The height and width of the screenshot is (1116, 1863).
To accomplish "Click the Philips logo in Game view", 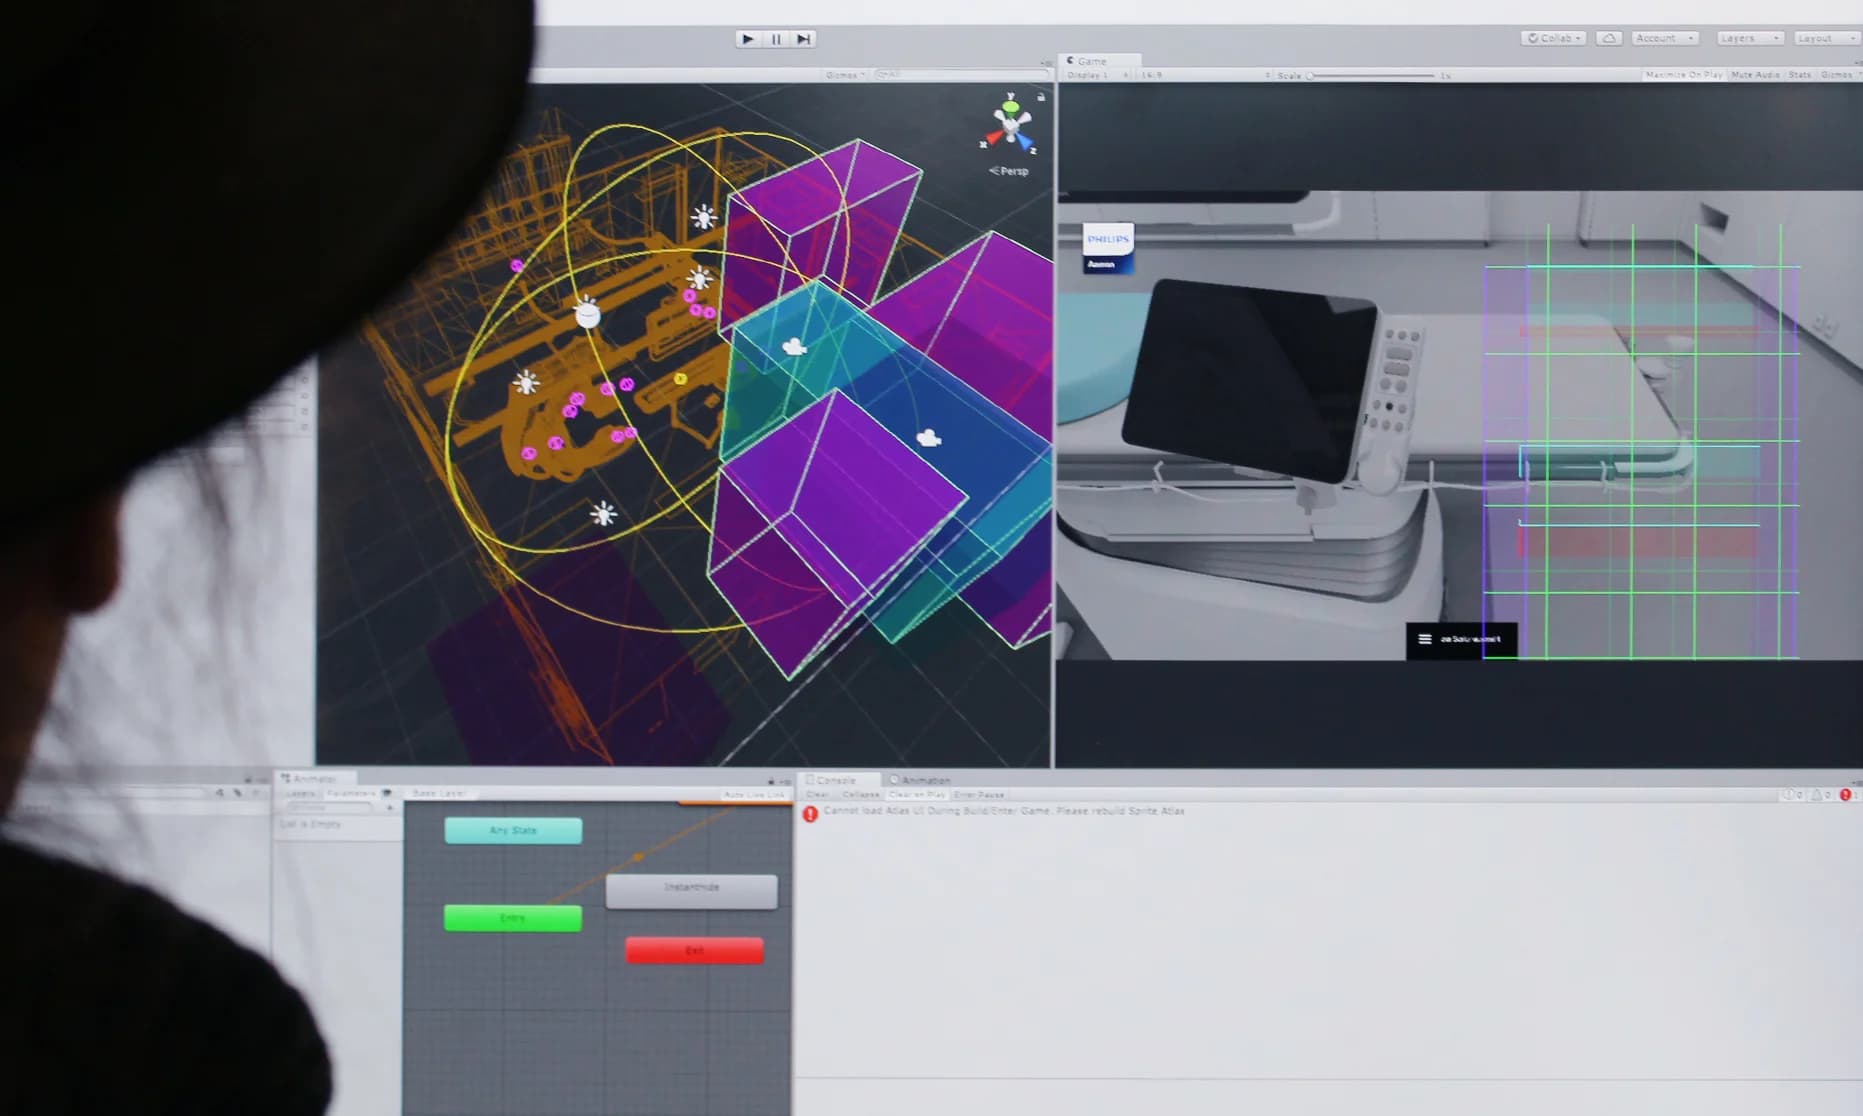I will (x=1108, y=247).
